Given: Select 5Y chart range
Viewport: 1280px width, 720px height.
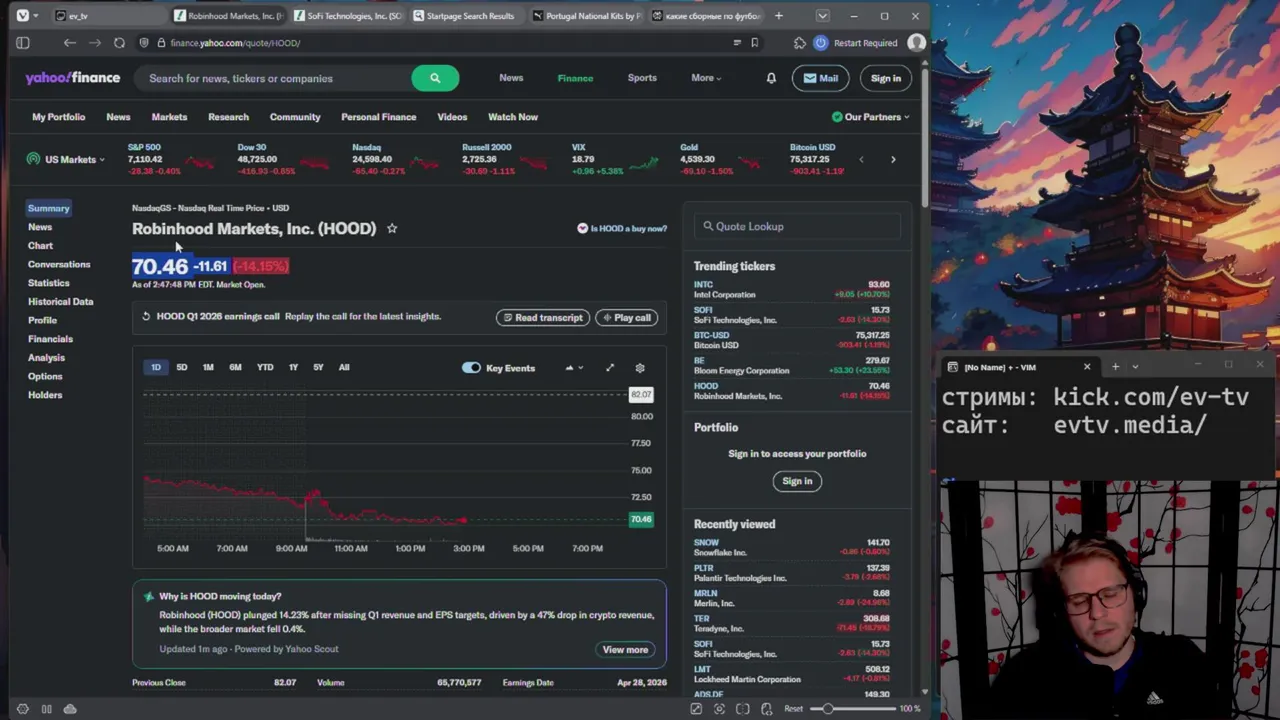Looking at the screenshot, I should [318, 367].
